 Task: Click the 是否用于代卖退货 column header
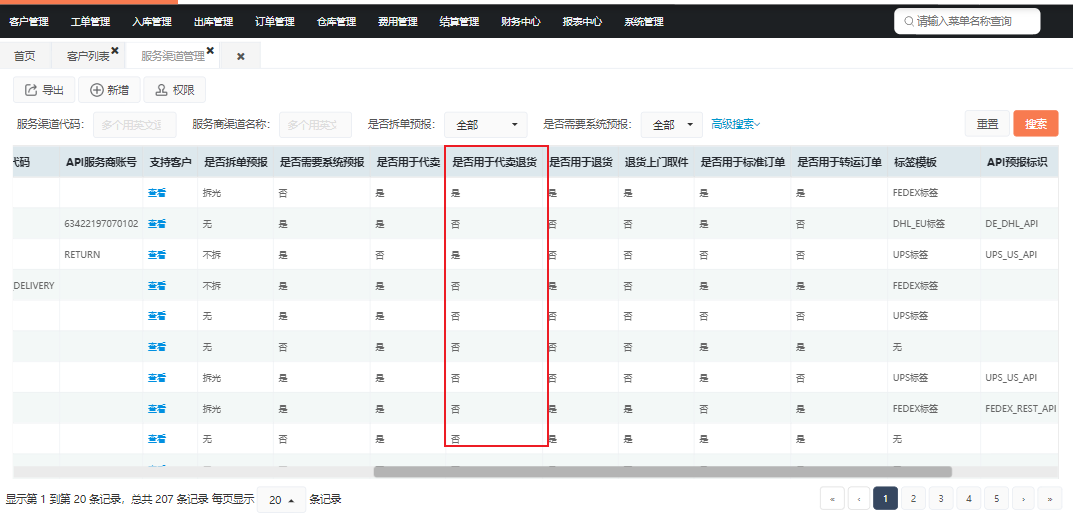494,162
